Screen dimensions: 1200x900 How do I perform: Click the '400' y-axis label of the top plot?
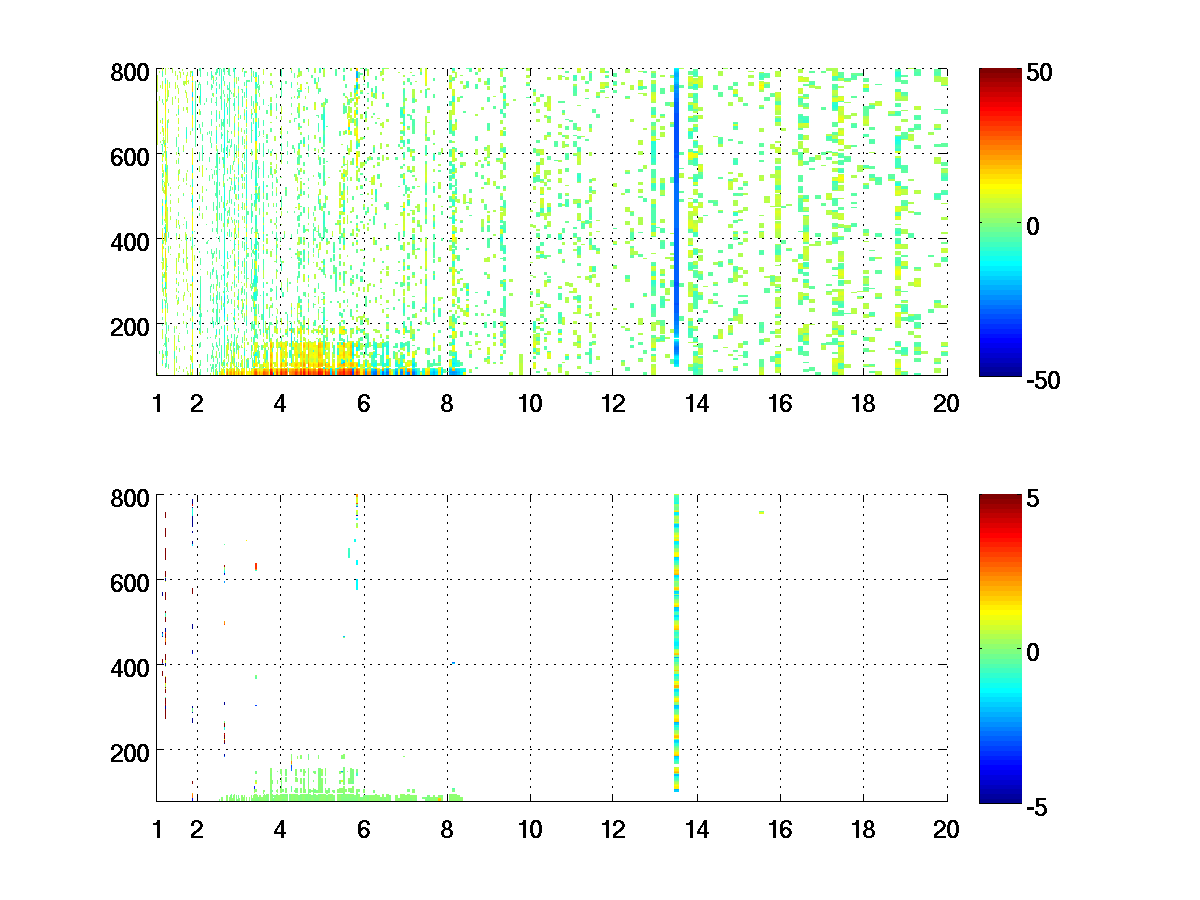click(x=131, y=241)
